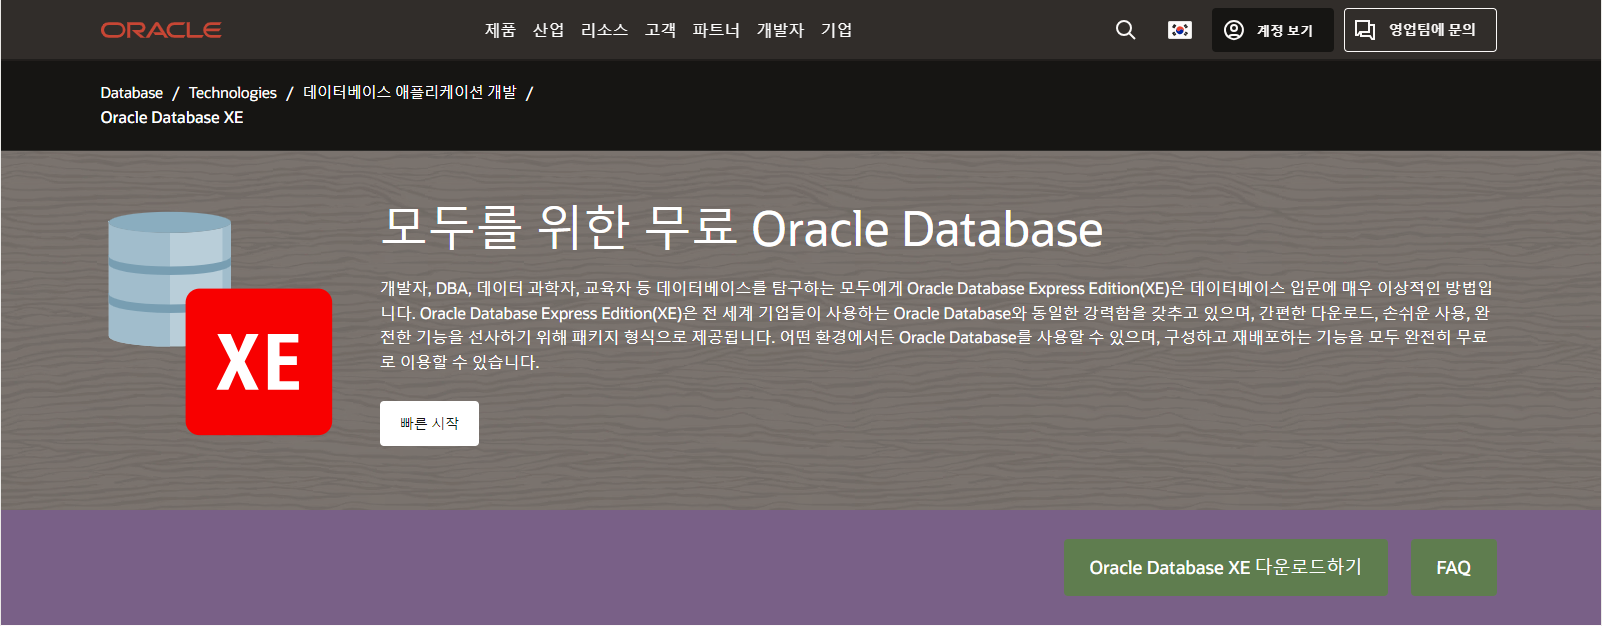Open the 기업 menu
The height and width of the screenshot is (626, 1602).
[x=836, y=30]
